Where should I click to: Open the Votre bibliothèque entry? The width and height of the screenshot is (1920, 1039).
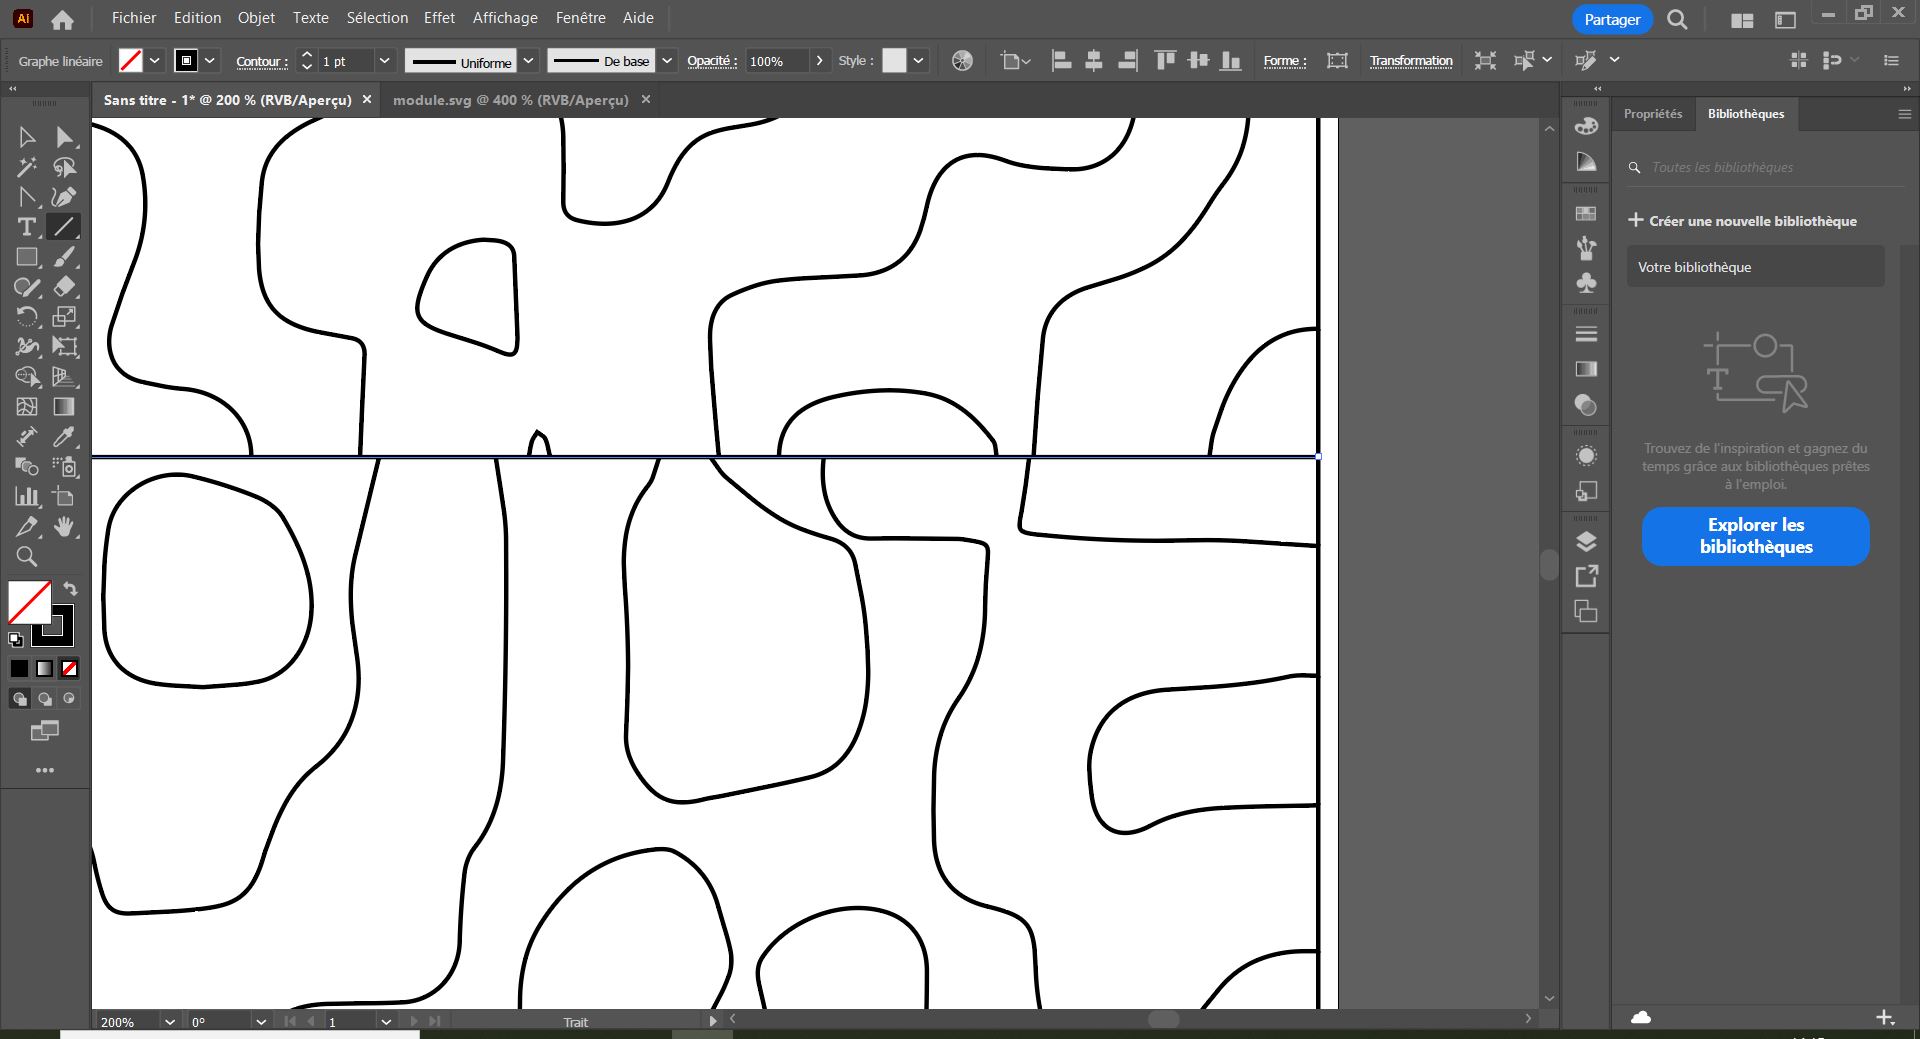click(1756, 267)
